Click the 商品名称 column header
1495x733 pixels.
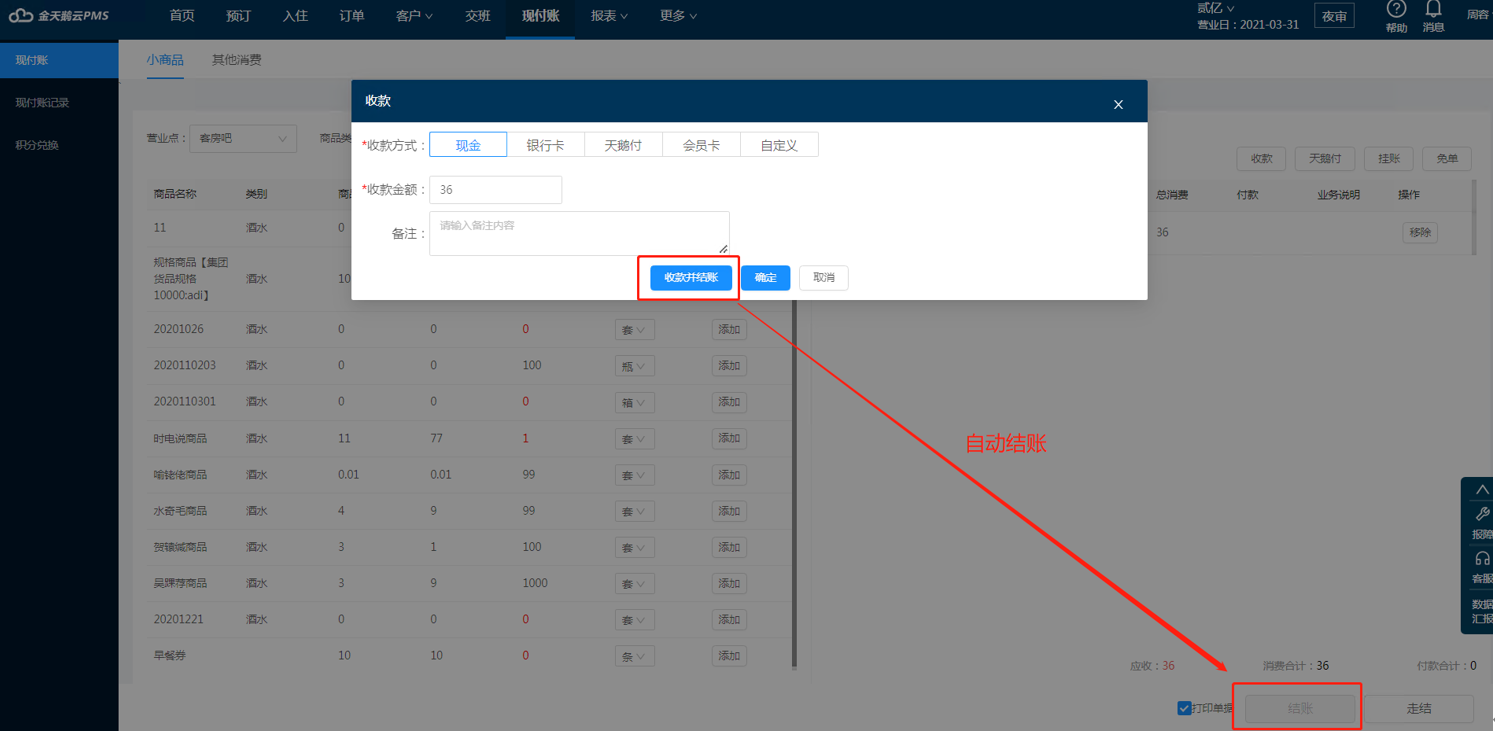point(175,194)
